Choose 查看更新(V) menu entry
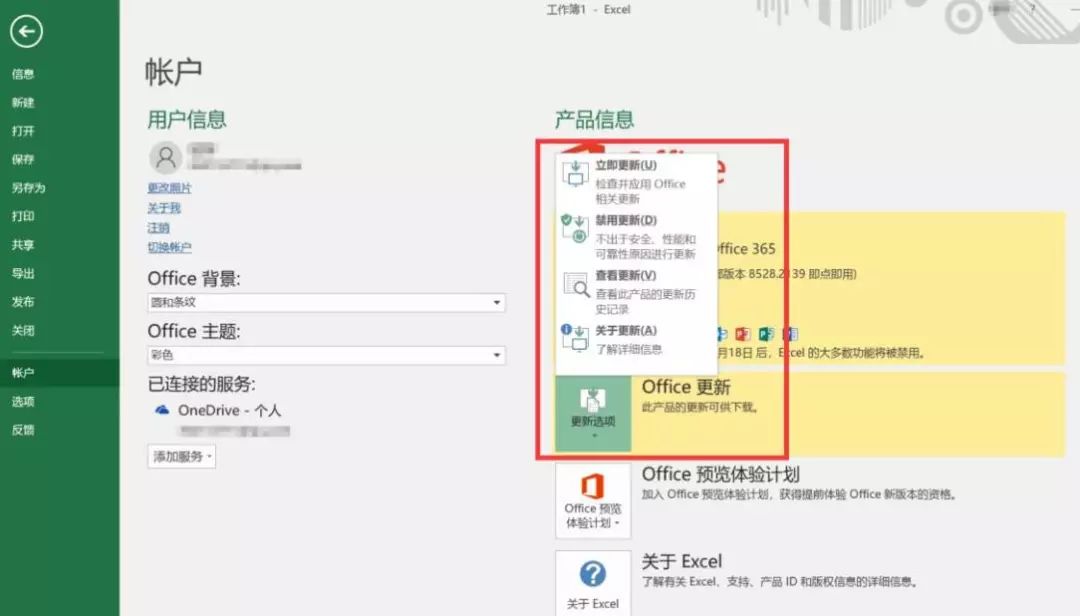 tap(636, 291)
